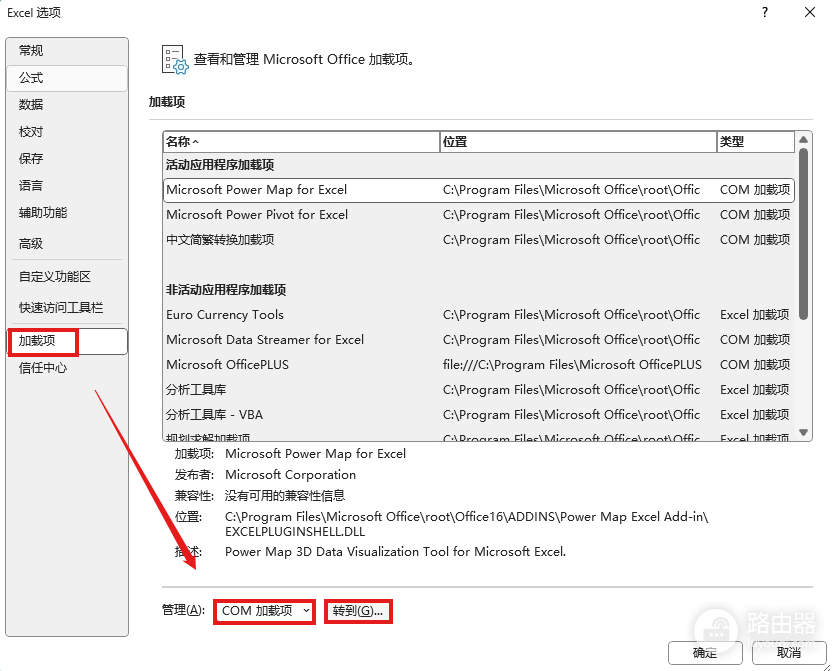The width and height of the screenshot is (834, 671).
Task: Open 自定义功能区 page
Action: point(66,276)
